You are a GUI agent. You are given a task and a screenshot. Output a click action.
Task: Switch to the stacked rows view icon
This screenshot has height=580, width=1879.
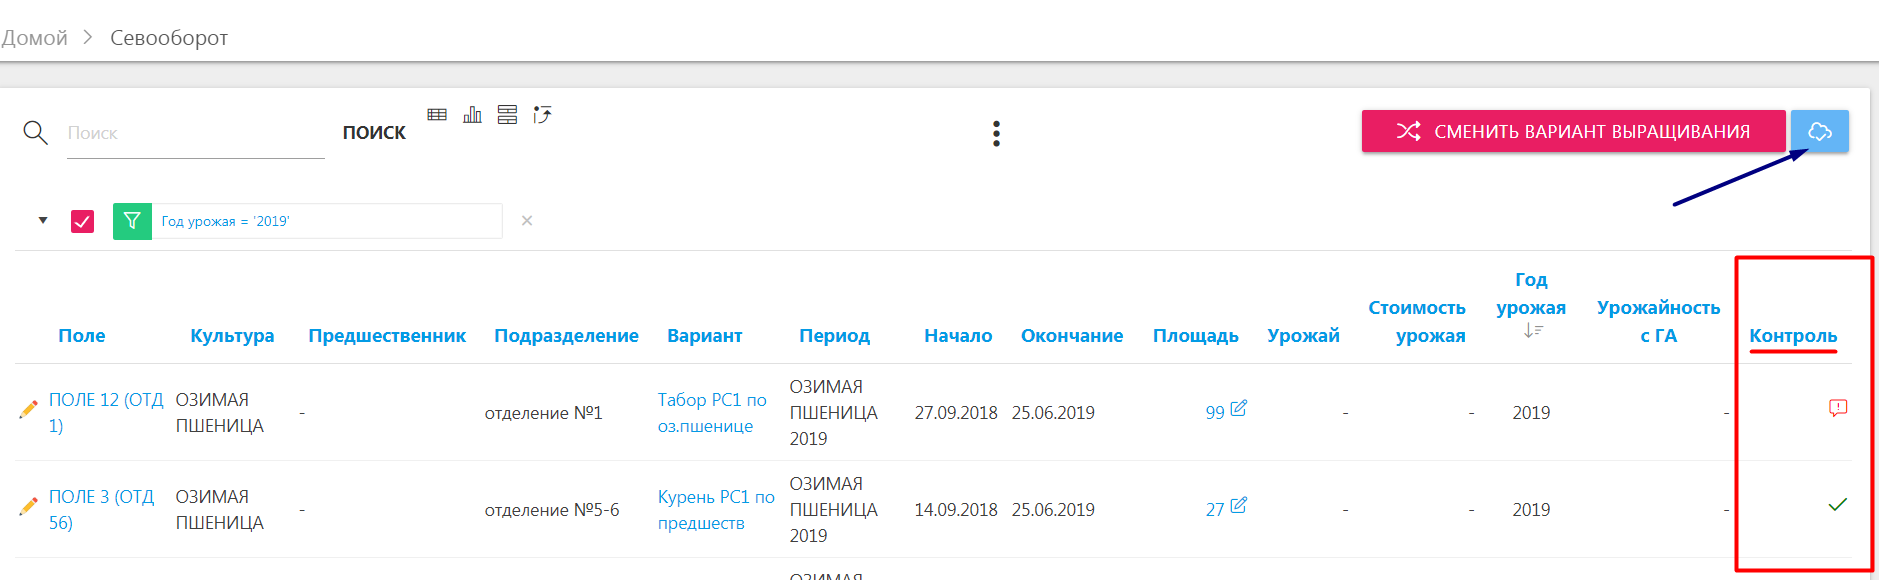(x=507, y=115)
